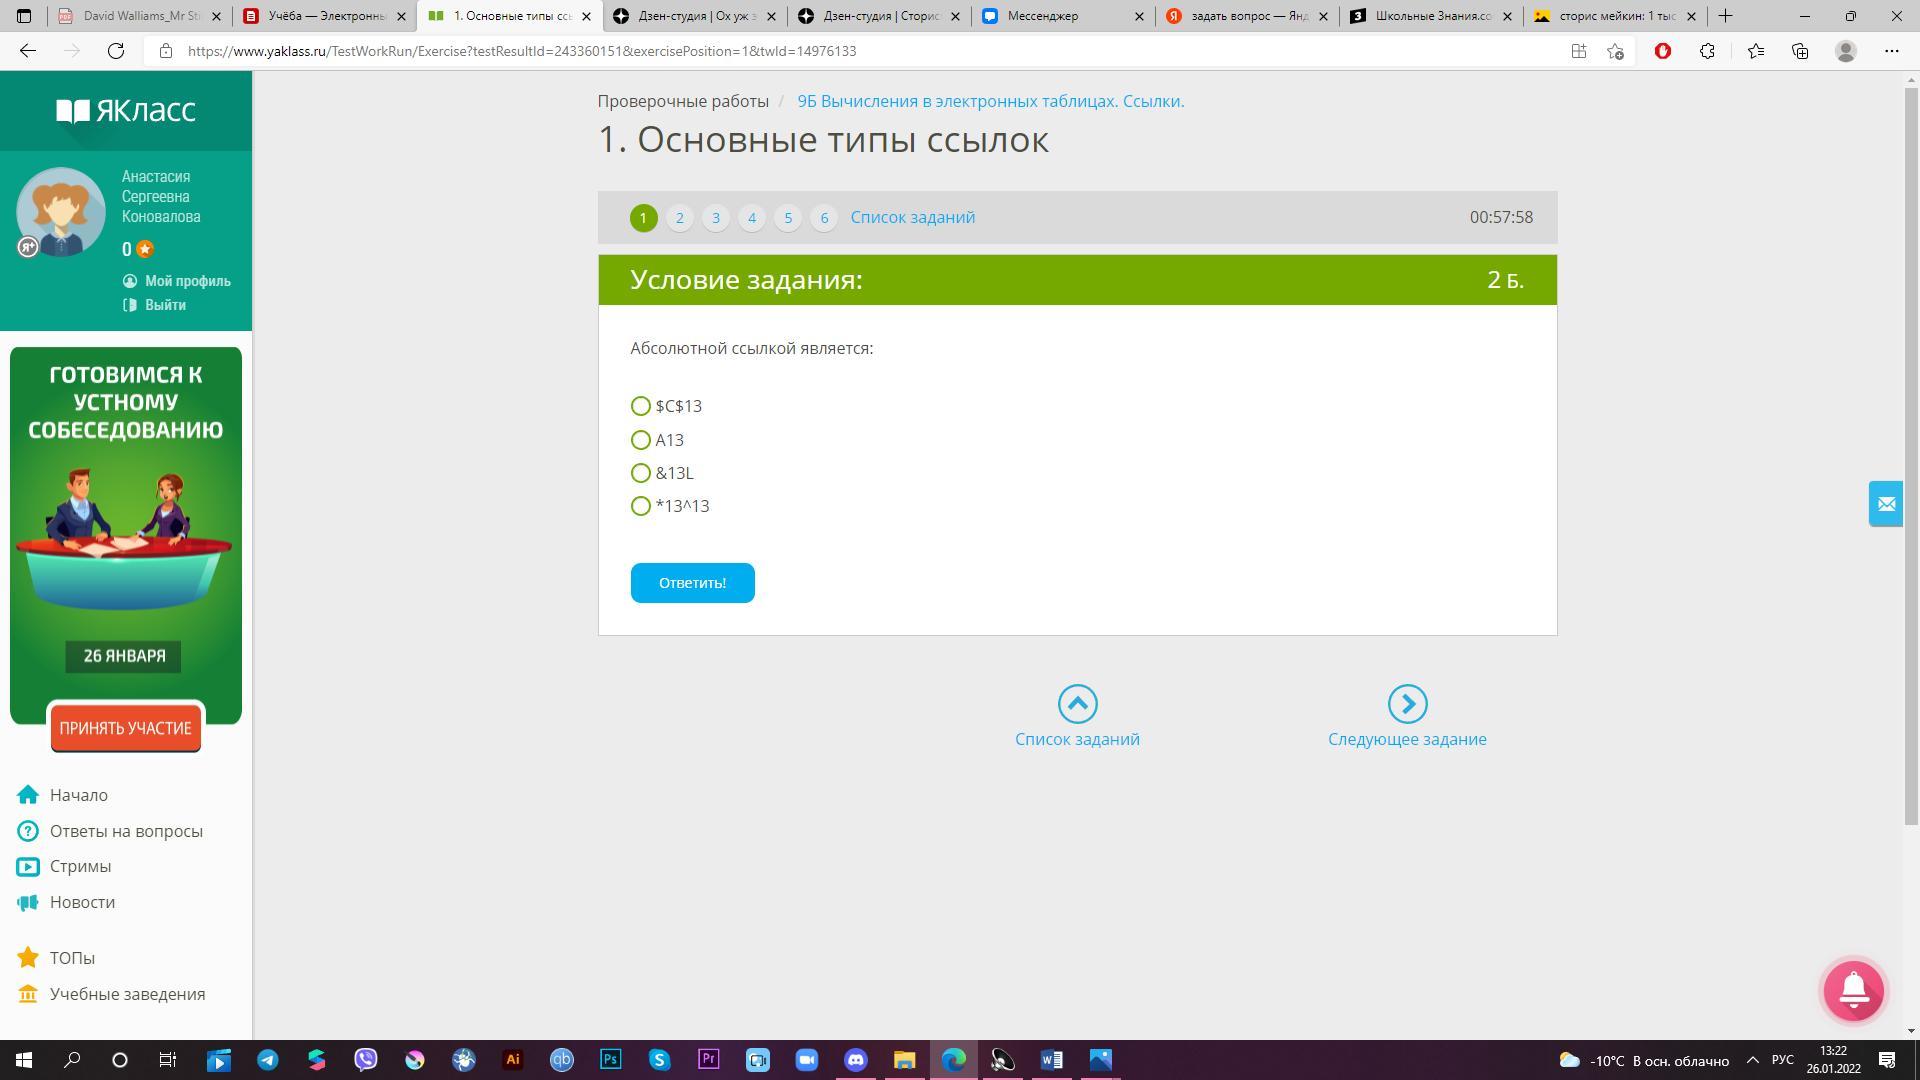Expand hidden system tray icons chevron
This screenshot has height=1080, width=1920.
coord(1752,1060)
